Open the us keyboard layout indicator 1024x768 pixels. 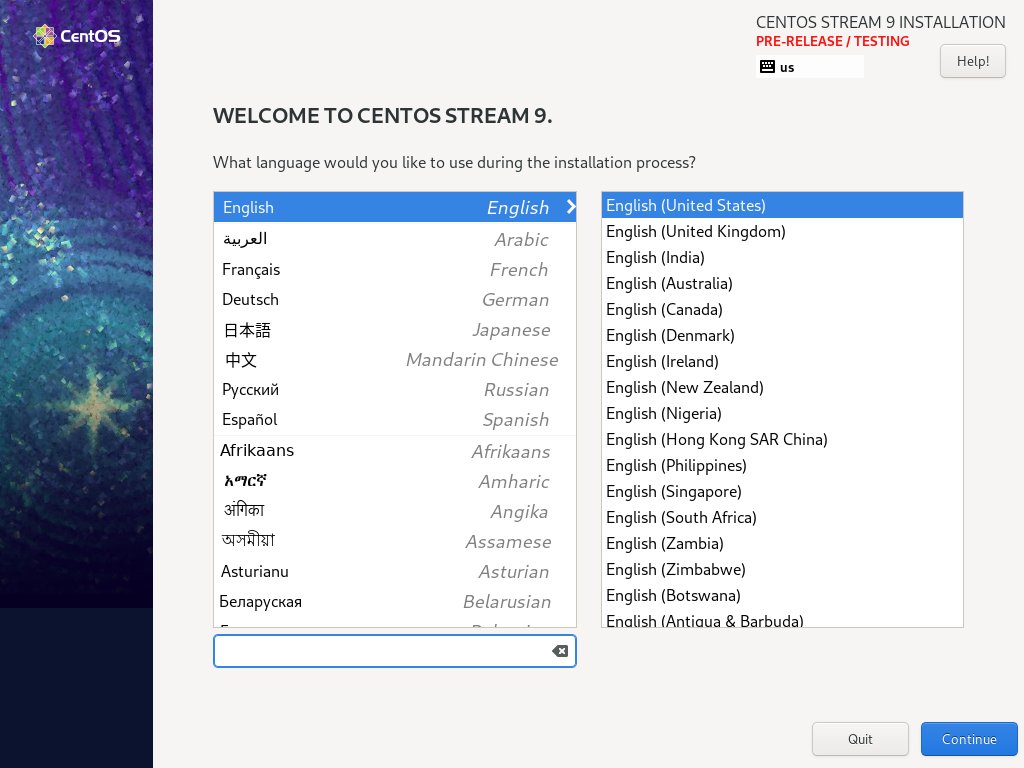pos(810,67)
